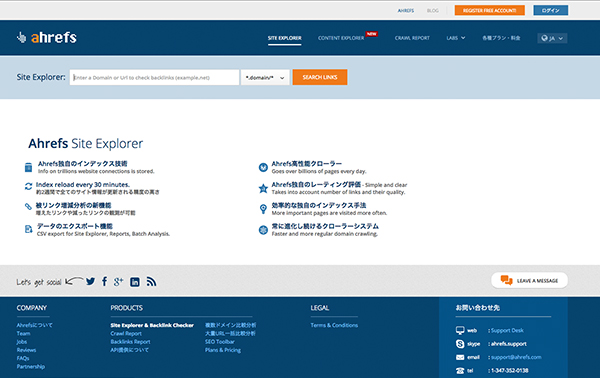Click the refresh icon beside Index reload
600x378 pixels.
tap(28, 186)
